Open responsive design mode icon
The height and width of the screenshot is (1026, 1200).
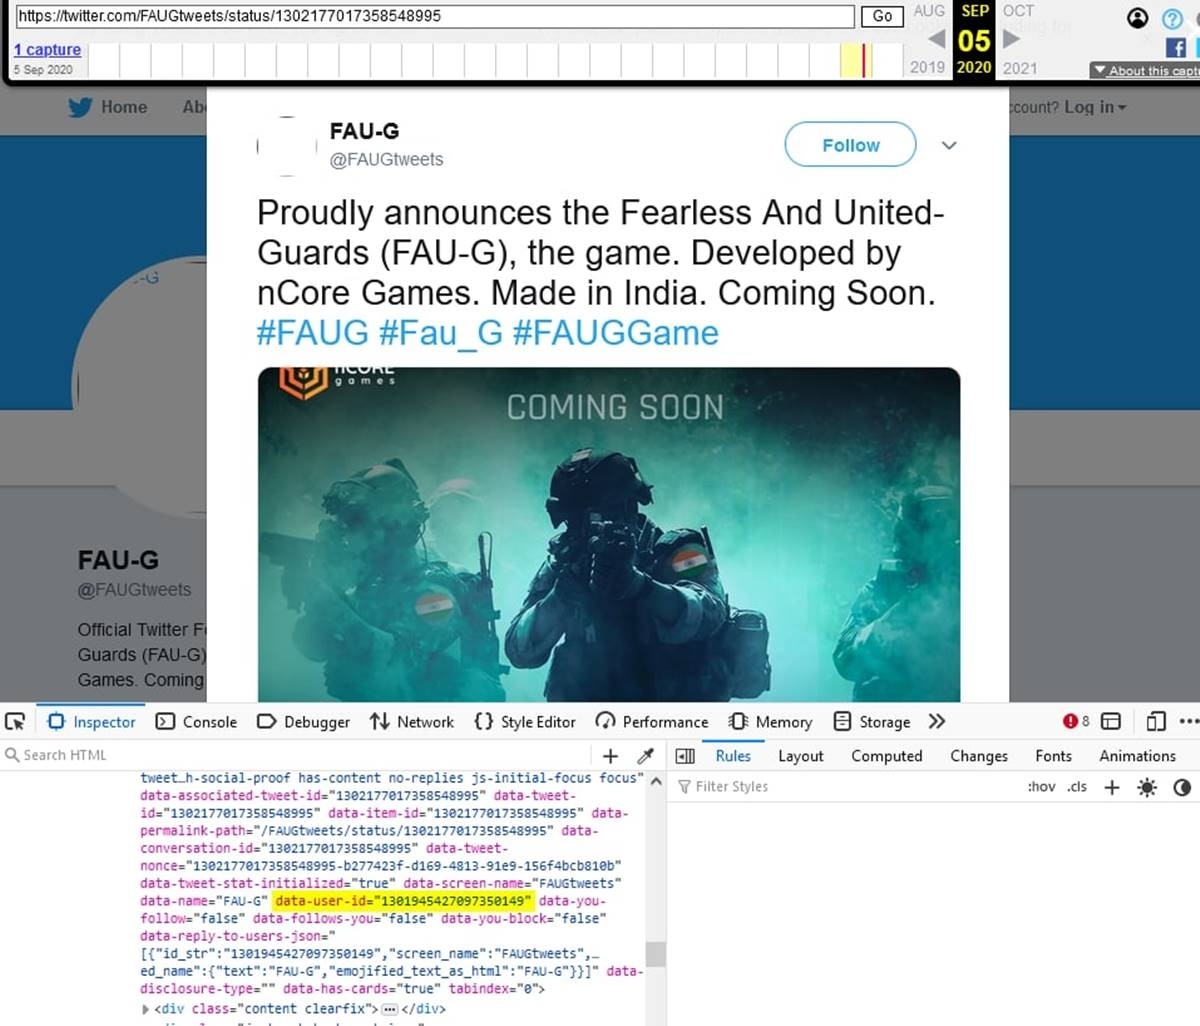(1156, 721)
